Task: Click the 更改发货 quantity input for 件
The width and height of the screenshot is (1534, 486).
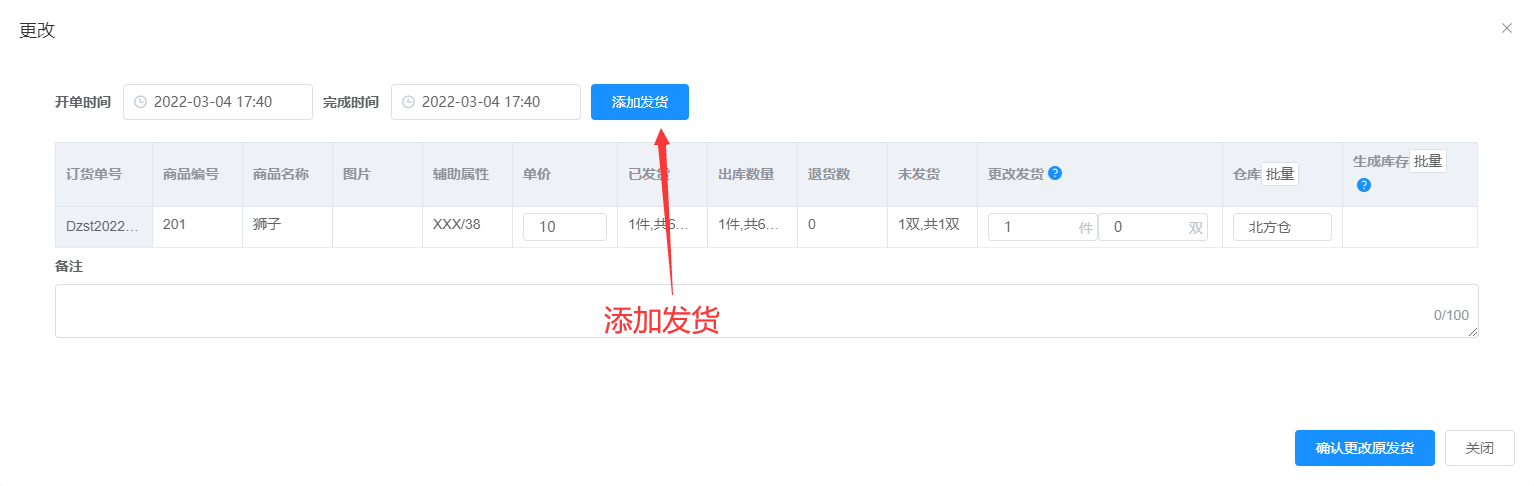Action: [x=1035, y=227]
